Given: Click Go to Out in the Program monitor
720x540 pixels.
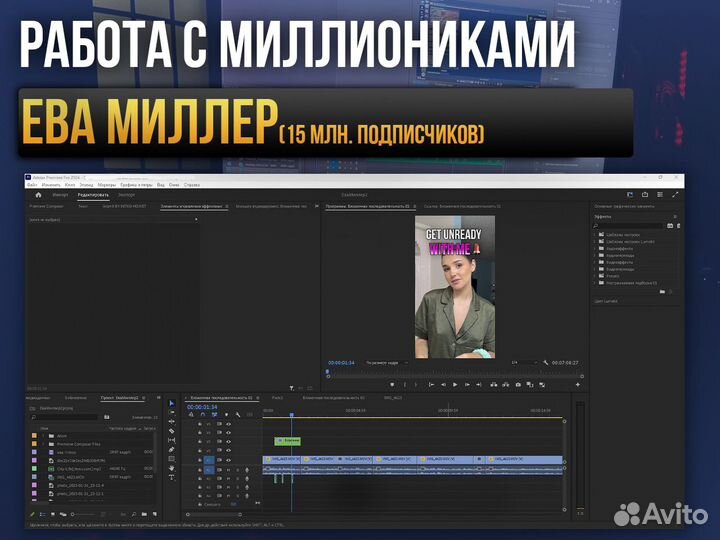Looking at the screenshot, I should point(479,385).
